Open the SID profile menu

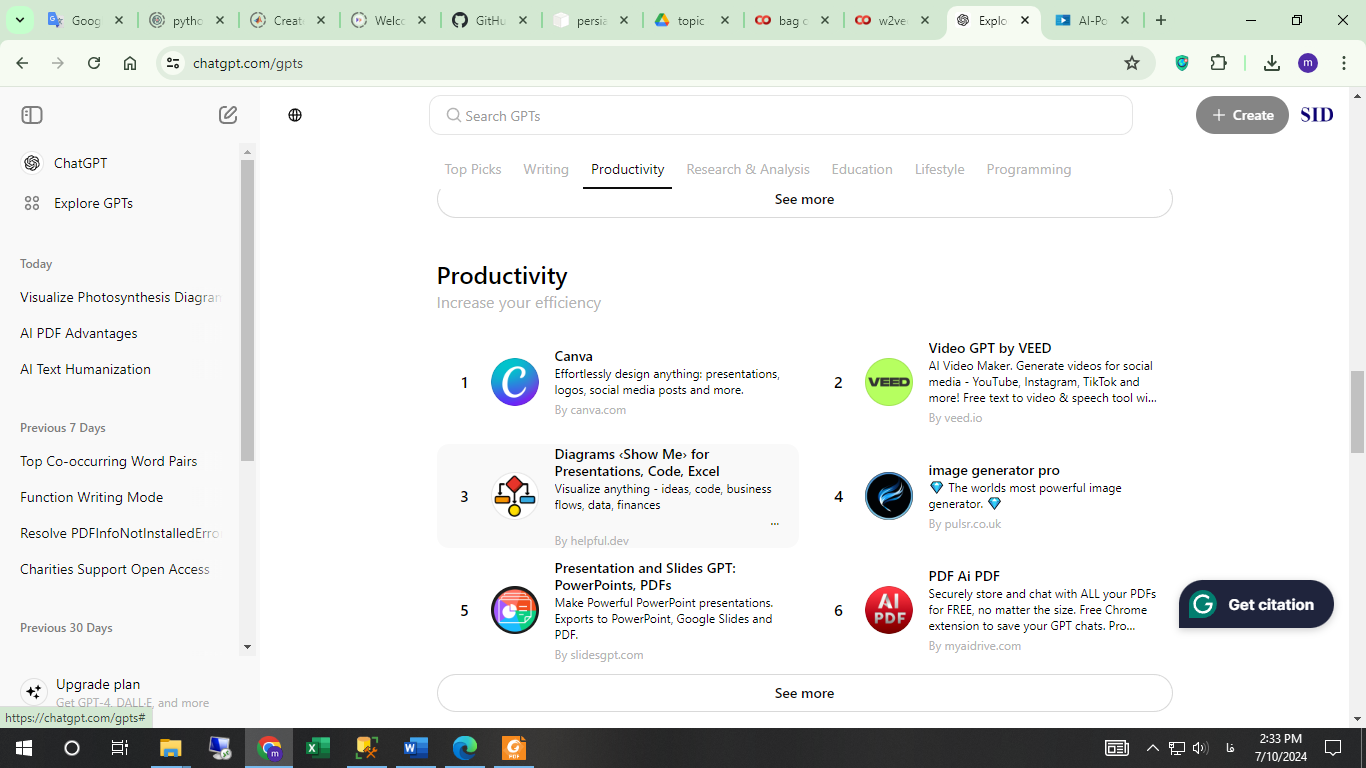(x=1317, y=115)
